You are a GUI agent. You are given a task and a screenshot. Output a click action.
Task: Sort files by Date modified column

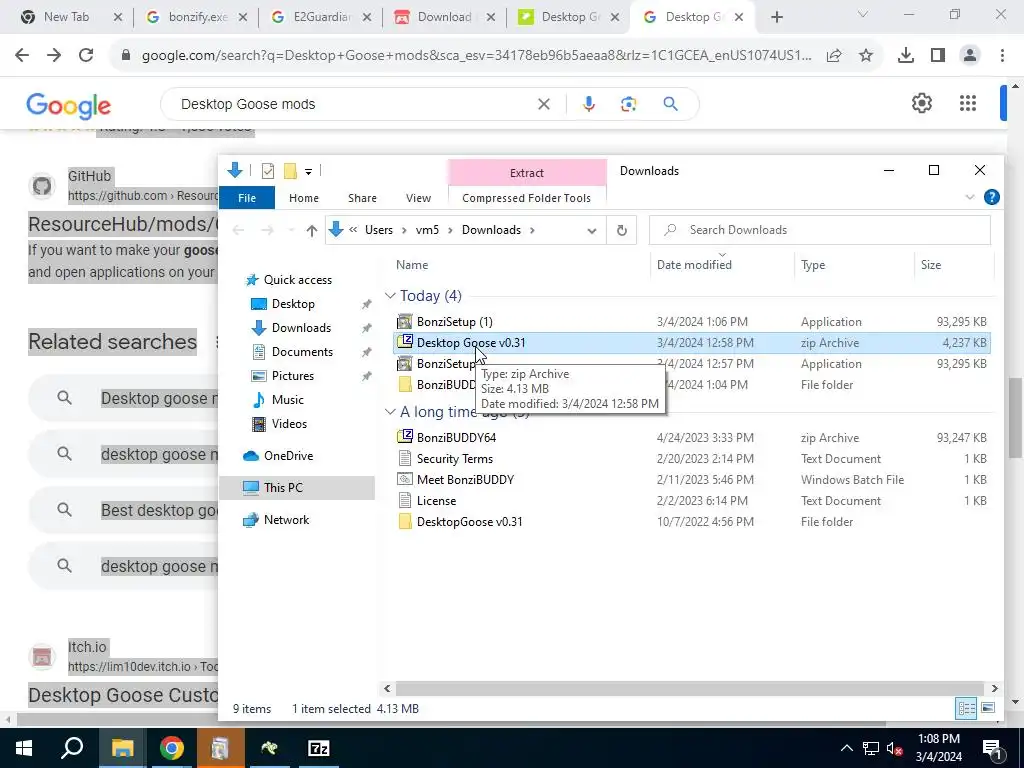pos(694,264)
